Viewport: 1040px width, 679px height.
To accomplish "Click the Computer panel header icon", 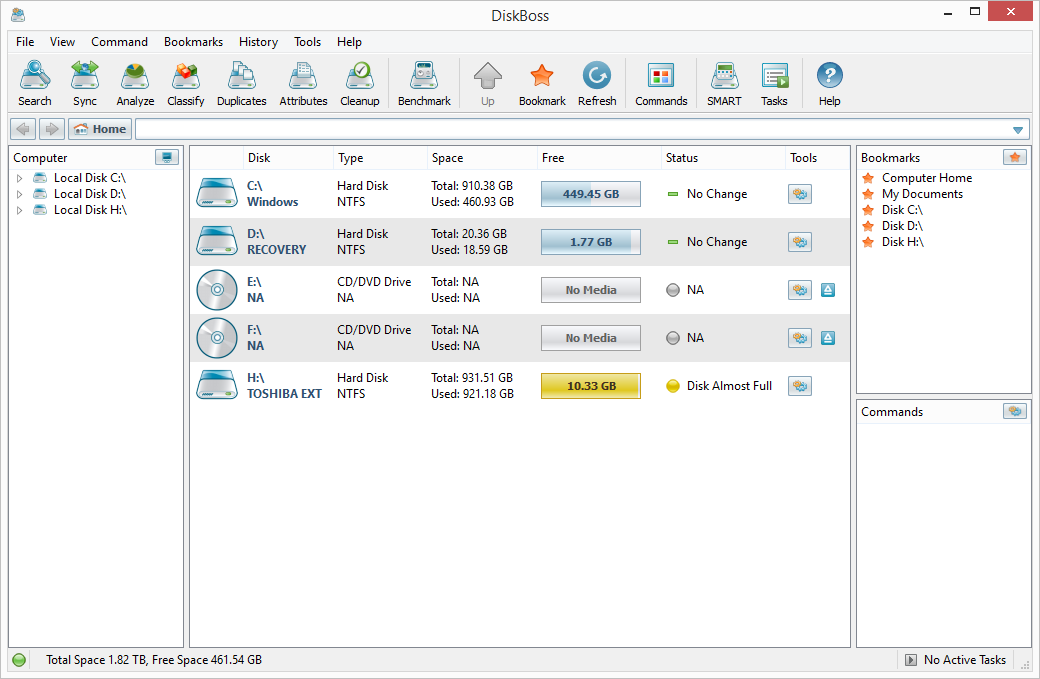I will point(166,157).
